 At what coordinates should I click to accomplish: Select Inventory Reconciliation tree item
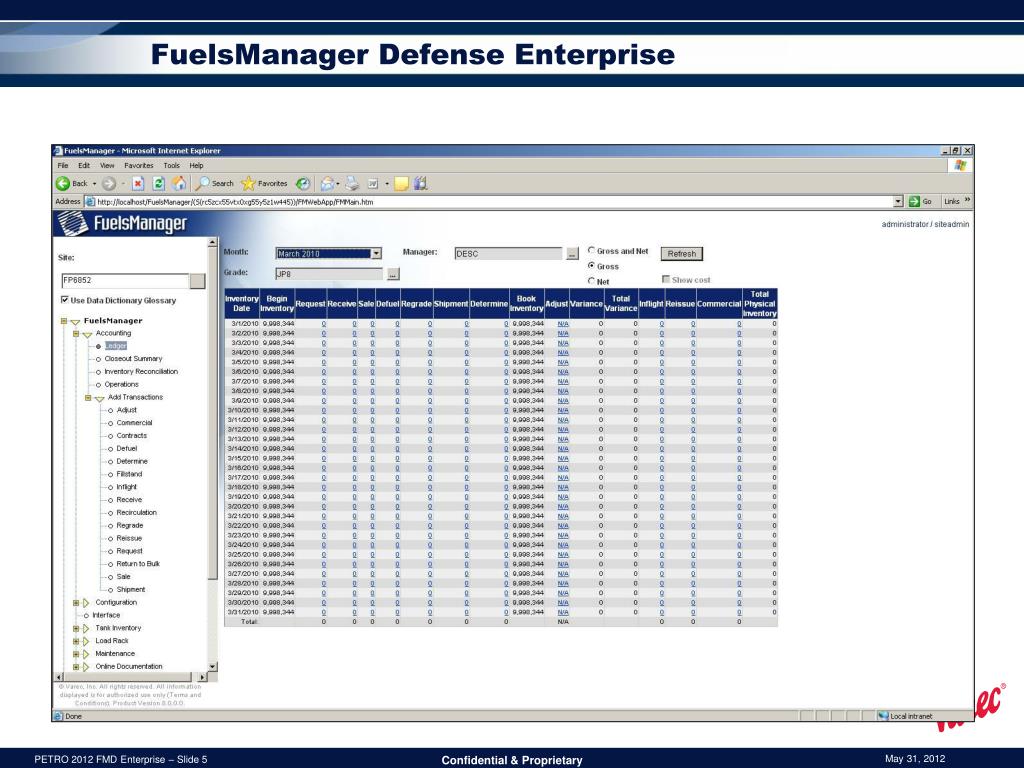click(141, 372)
